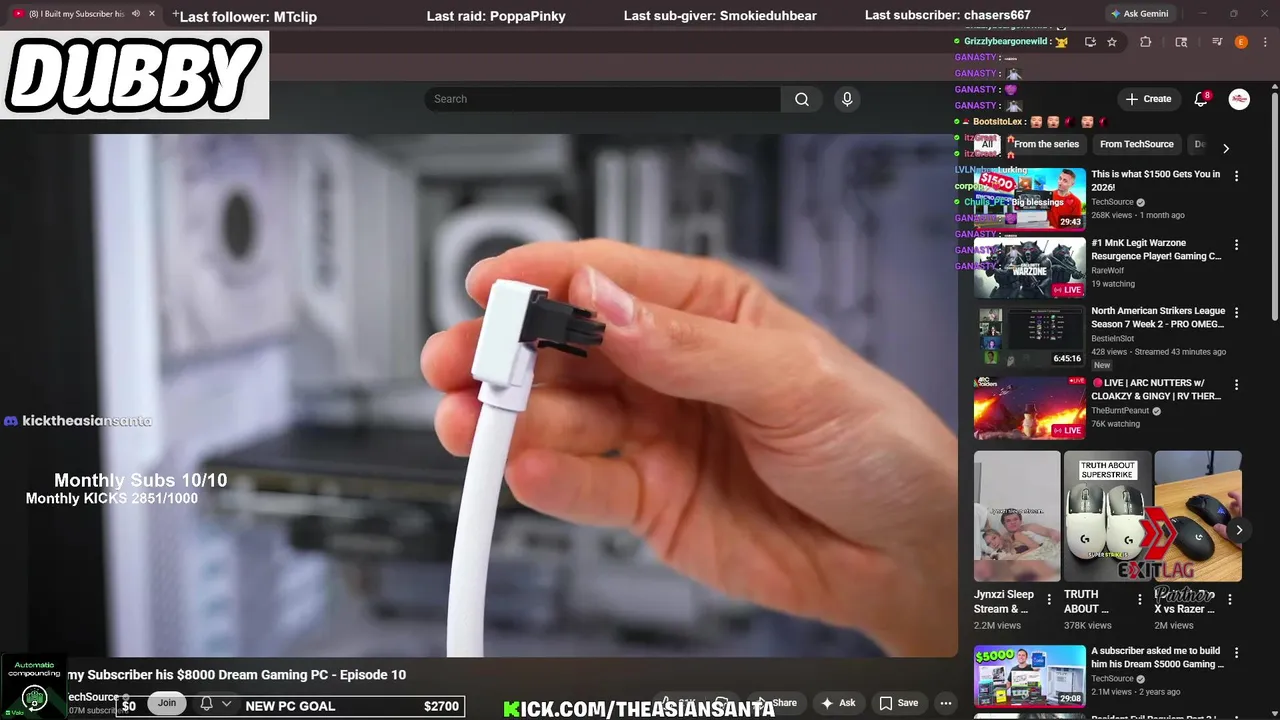Open options for ARC NUTTERS stream

coord(1236,385)
